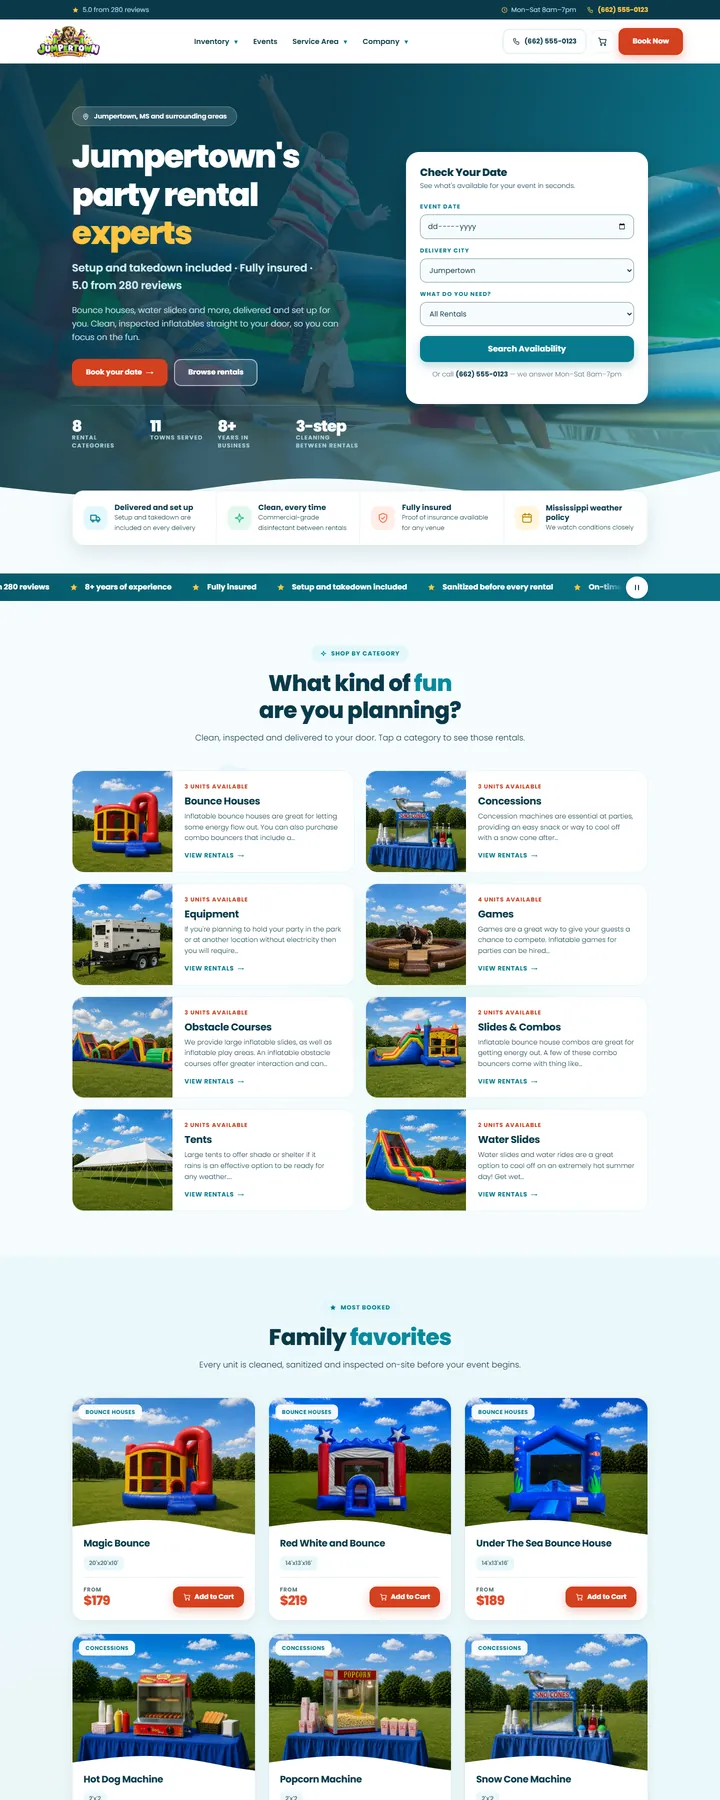Expand the Company menu
Image resolution: width=720 pixels, height=1800 pixels.
point(385,42)
